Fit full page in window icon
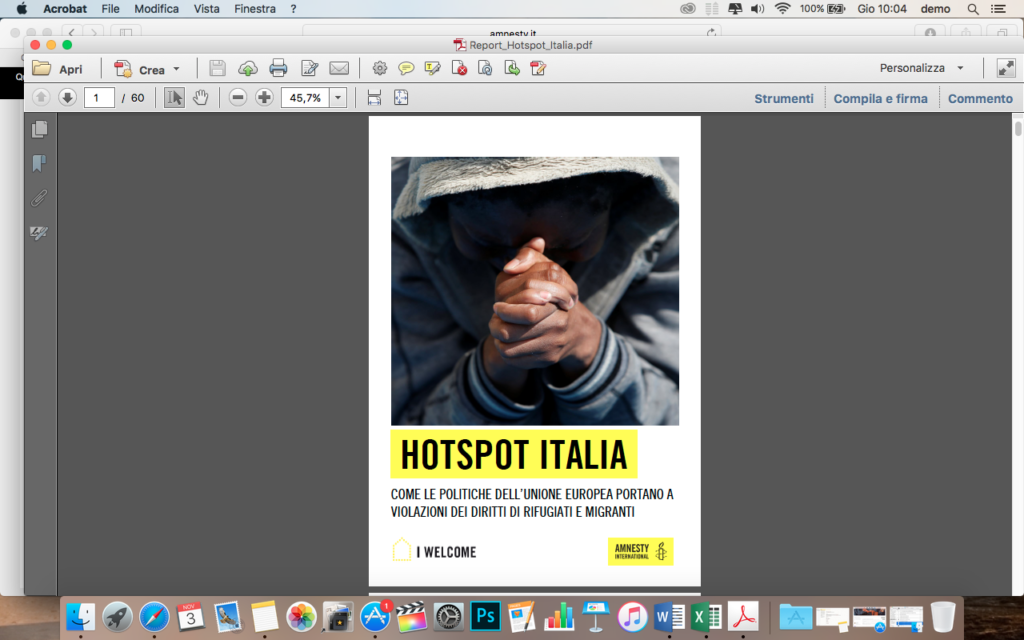 401,97
